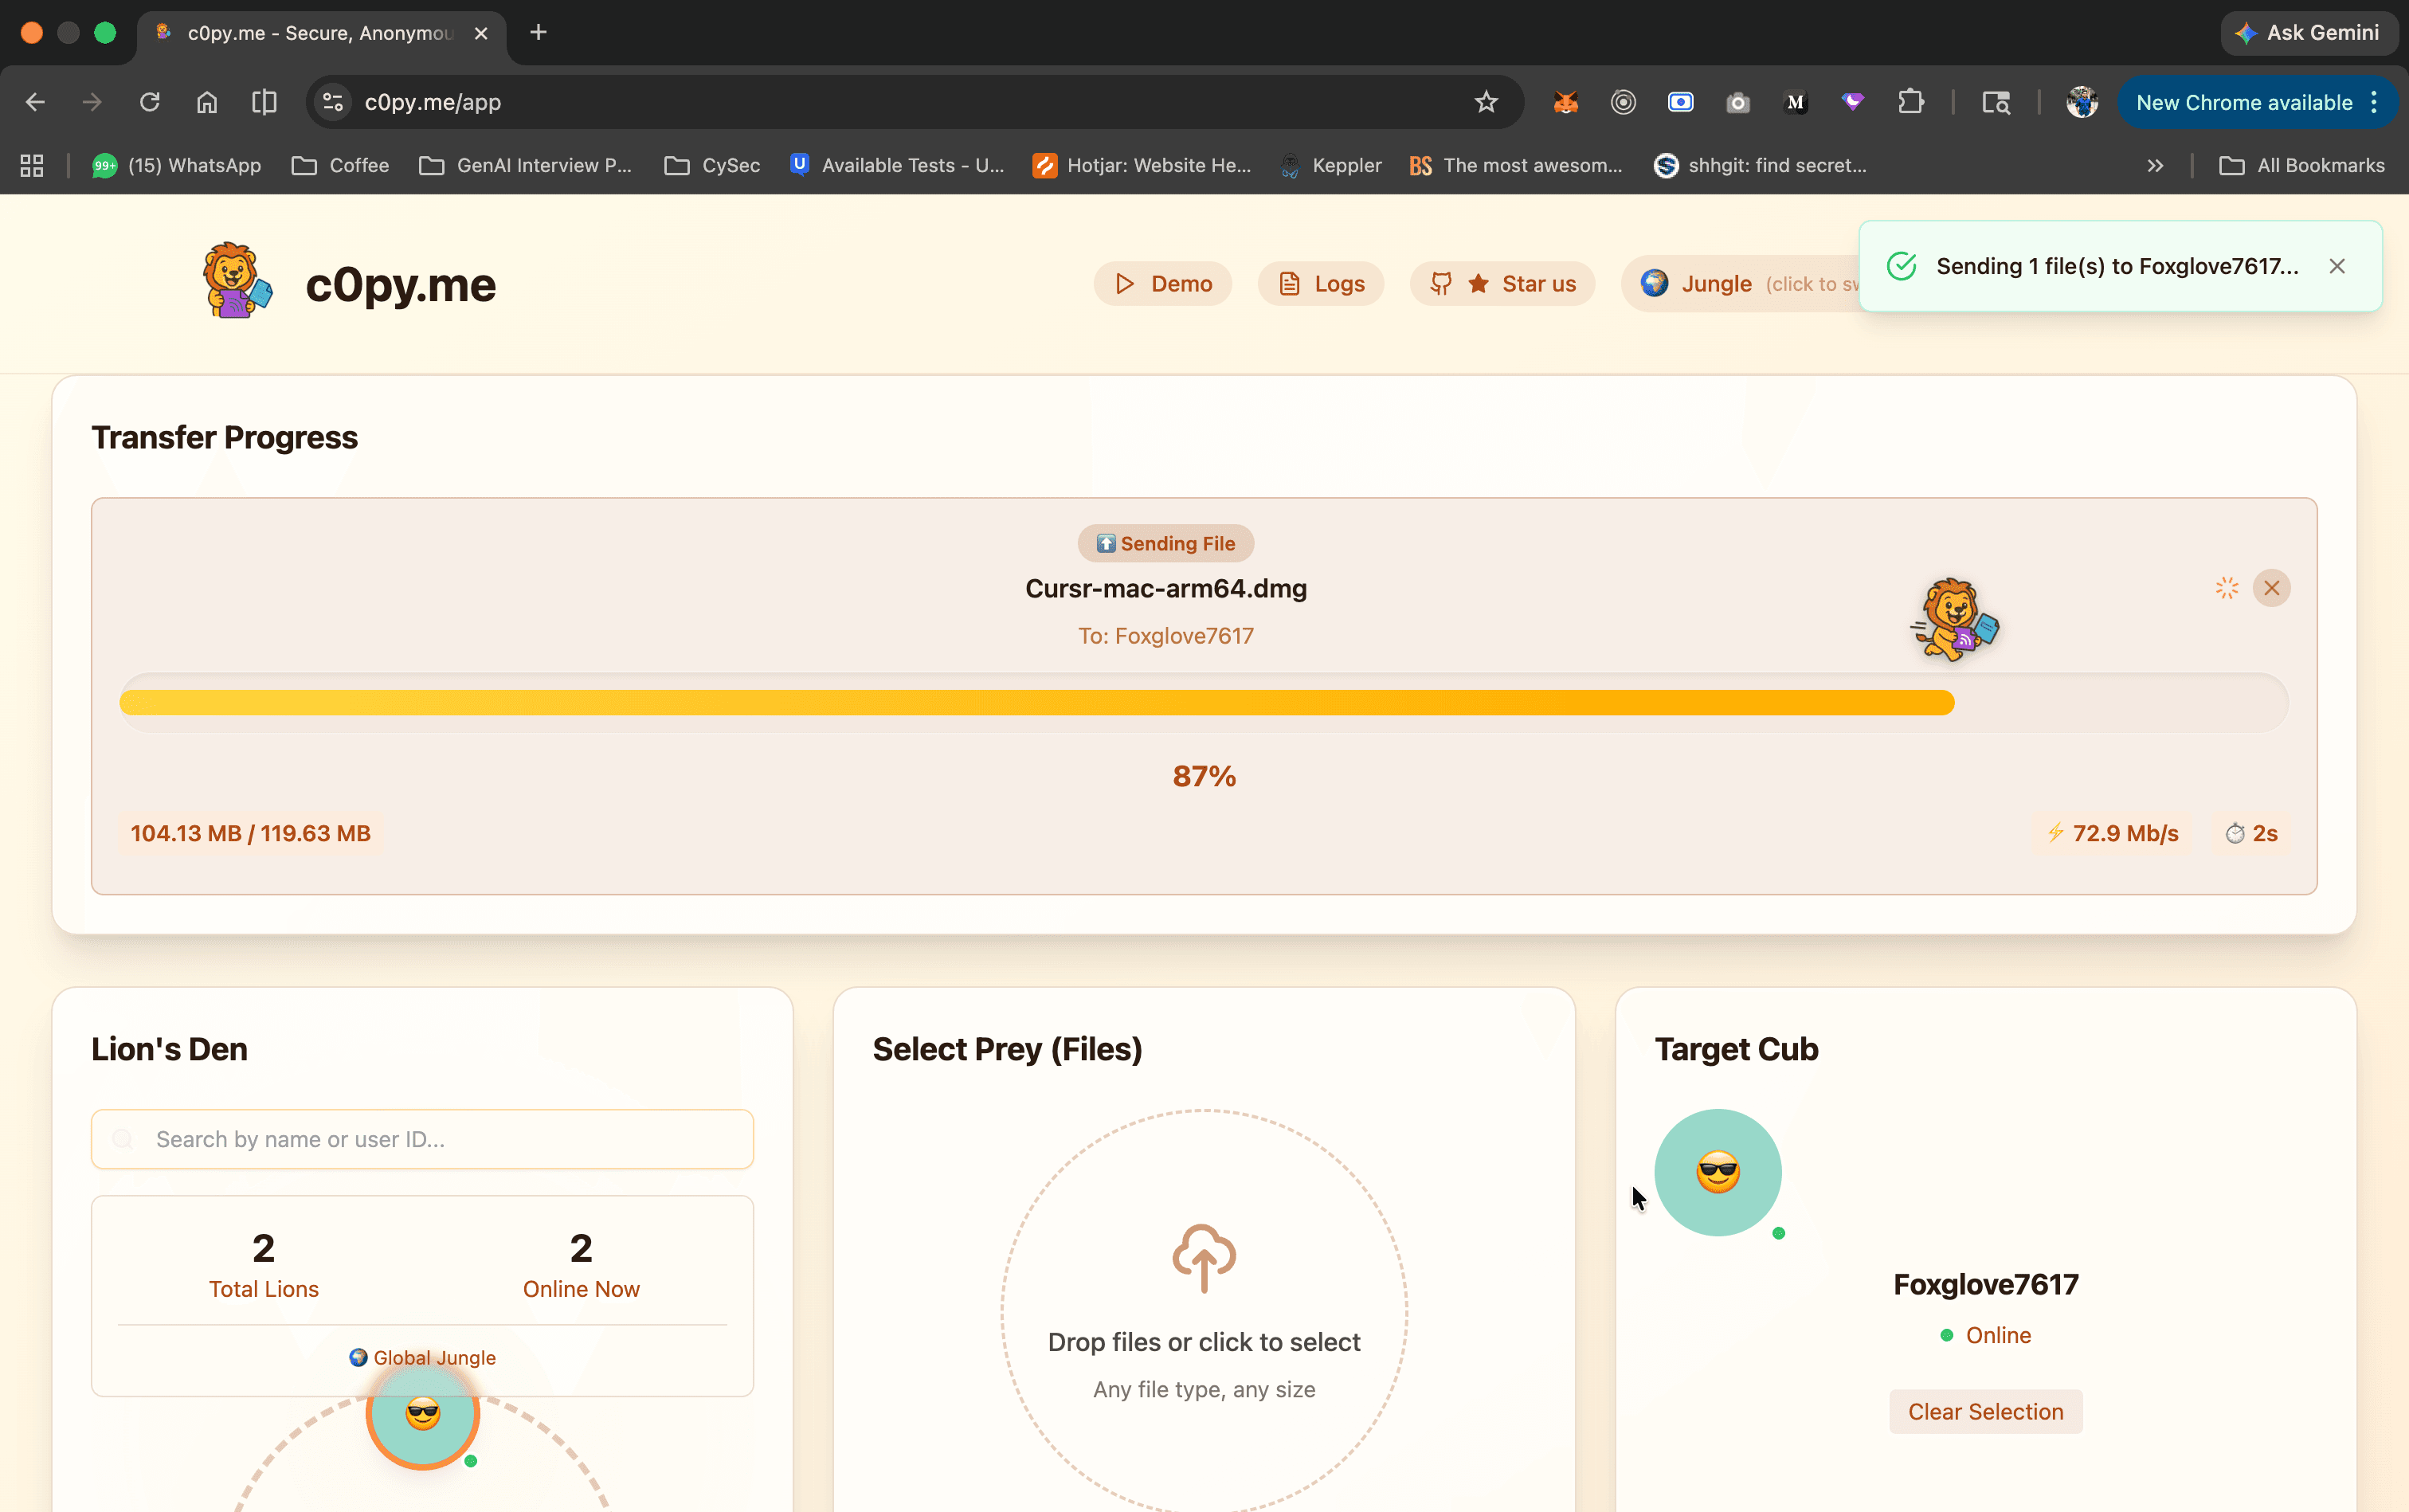2409x1512 pixels.
Task: Bookmark this page with the star
Action: [1486, 102]
